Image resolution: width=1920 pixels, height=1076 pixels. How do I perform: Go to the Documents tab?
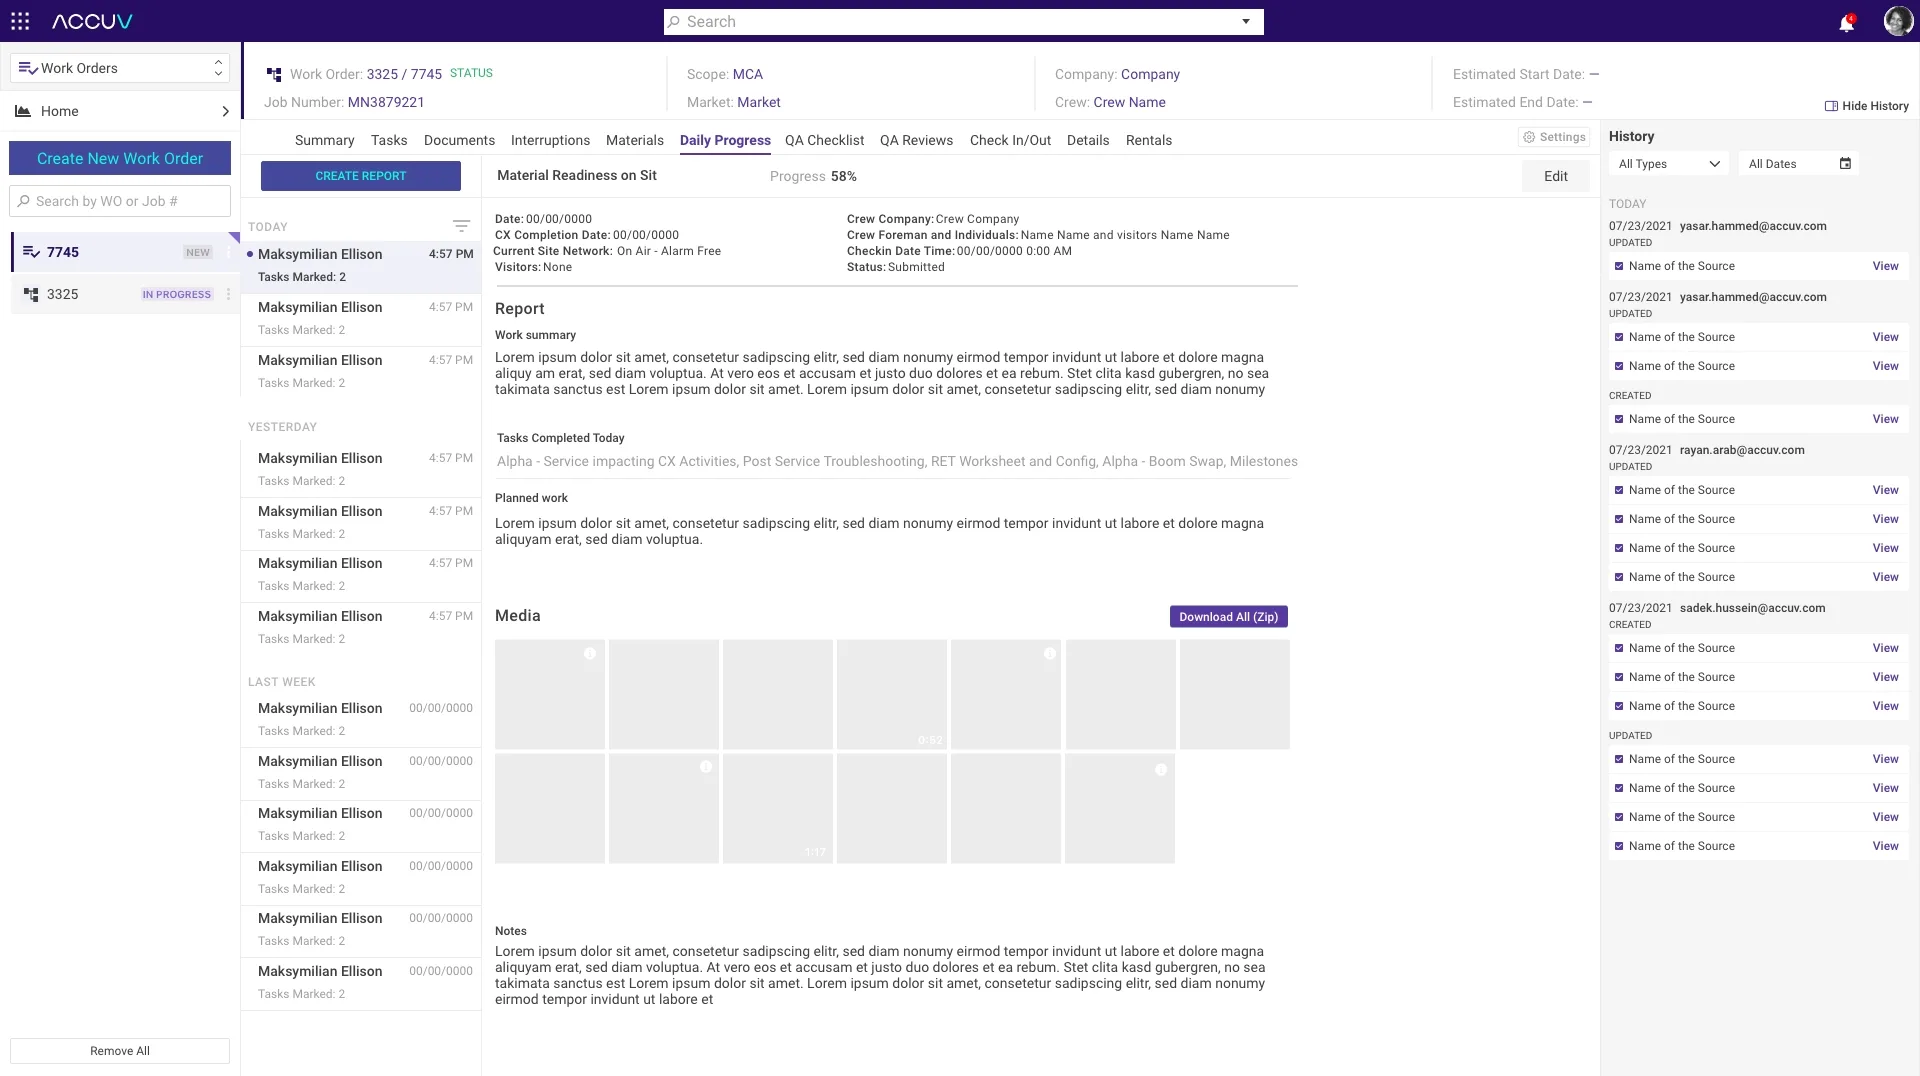pyautogui.click(x=459, y=140)
